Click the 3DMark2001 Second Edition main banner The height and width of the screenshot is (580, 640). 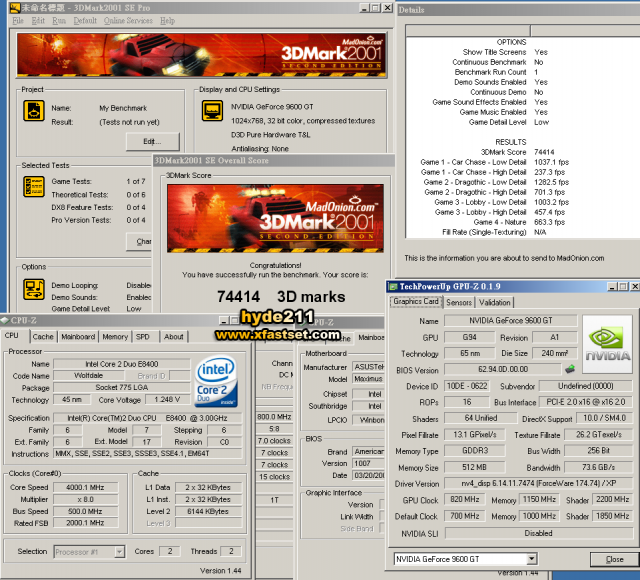201,55
